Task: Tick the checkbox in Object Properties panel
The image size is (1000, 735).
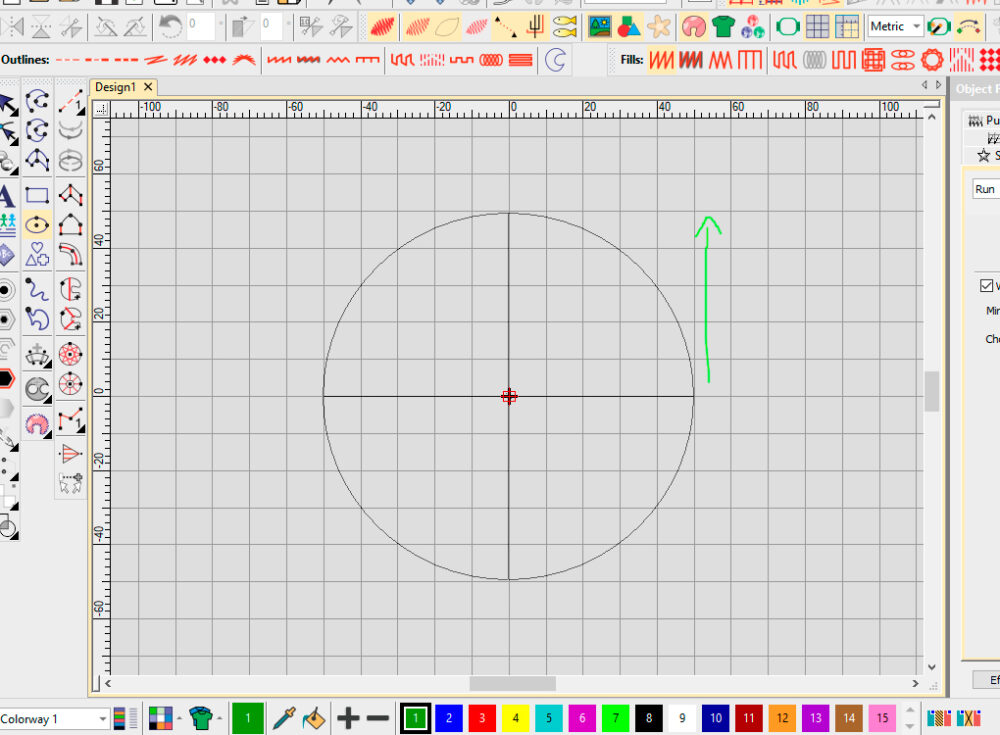Action: [986, 286]
